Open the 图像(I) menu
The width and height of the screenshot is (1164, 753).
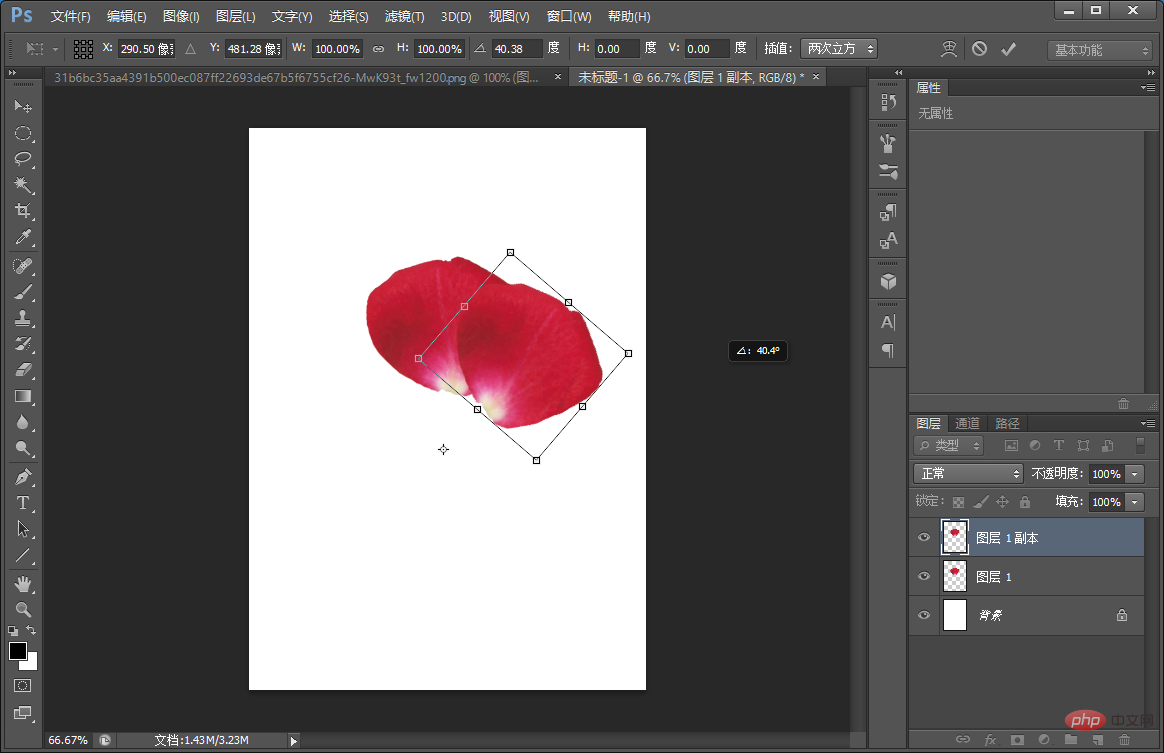click(x=181, y=16)
